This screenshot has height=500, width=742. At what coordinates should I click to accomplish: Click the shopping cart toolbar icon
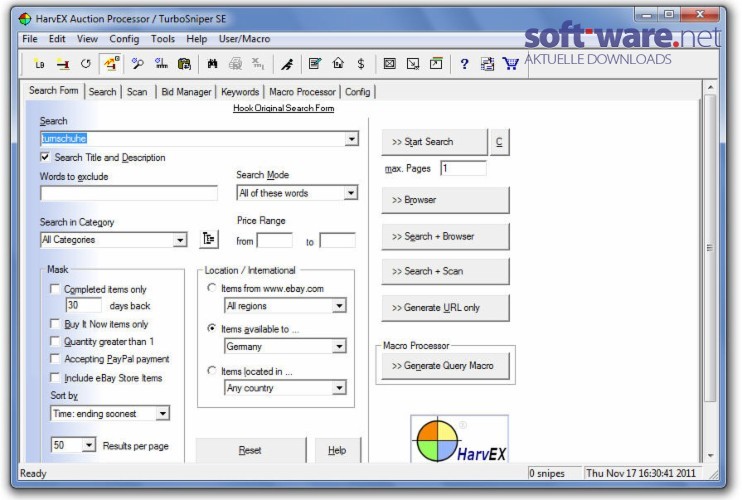point(511,64)
